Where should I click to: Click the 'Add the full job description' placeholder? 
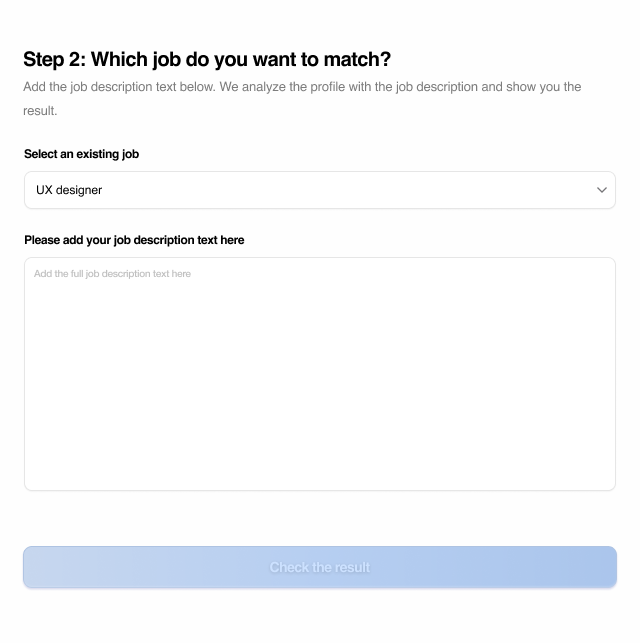click(112, 274)
